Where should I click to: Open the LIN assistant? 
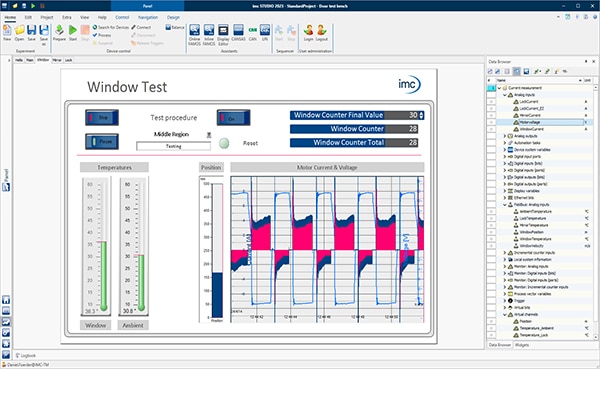click(265, 33)
